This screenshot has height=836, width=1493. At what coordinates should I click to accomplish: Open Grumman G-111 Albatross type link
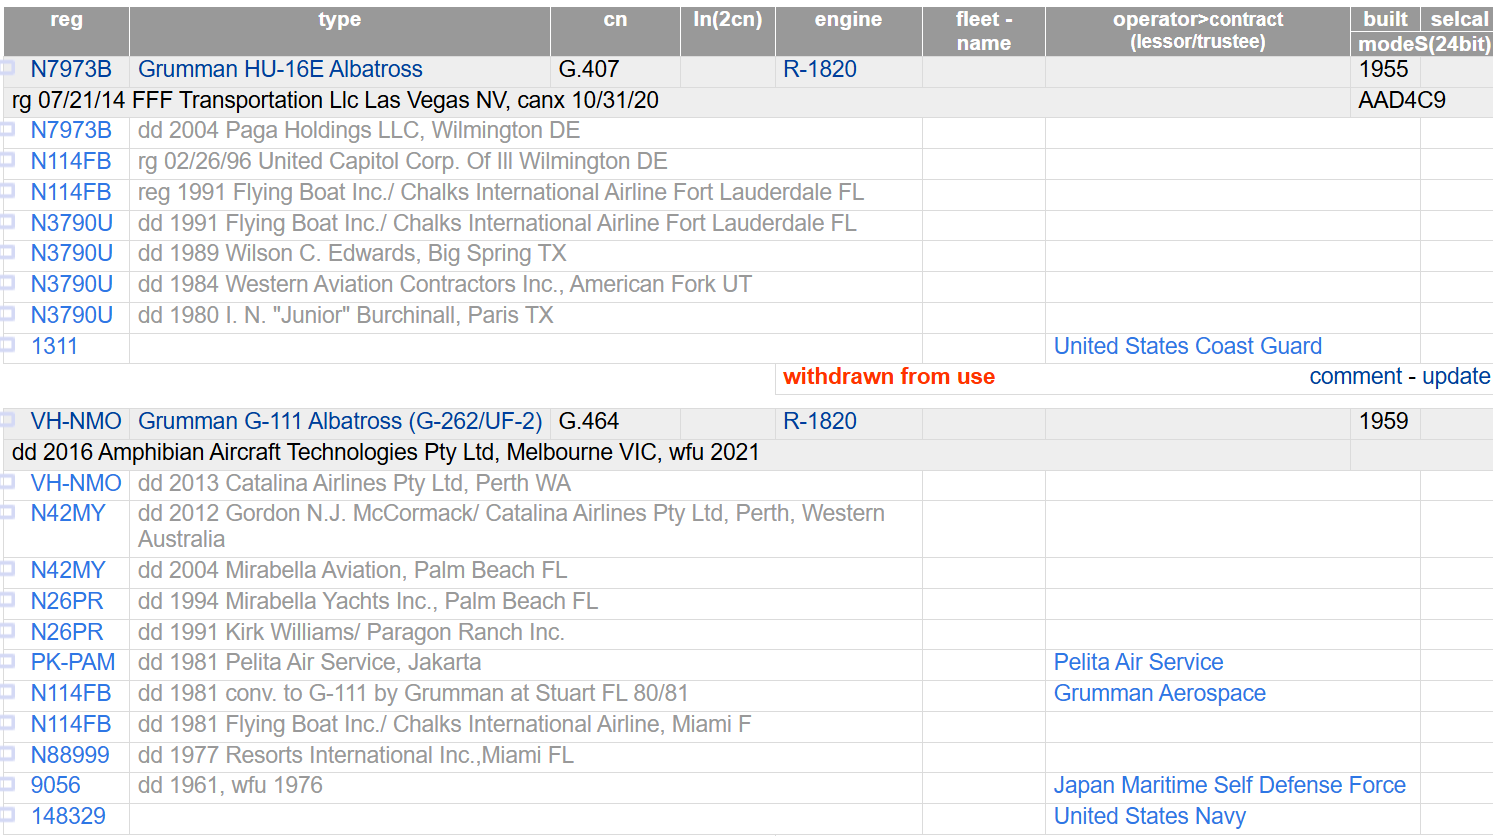340,421
